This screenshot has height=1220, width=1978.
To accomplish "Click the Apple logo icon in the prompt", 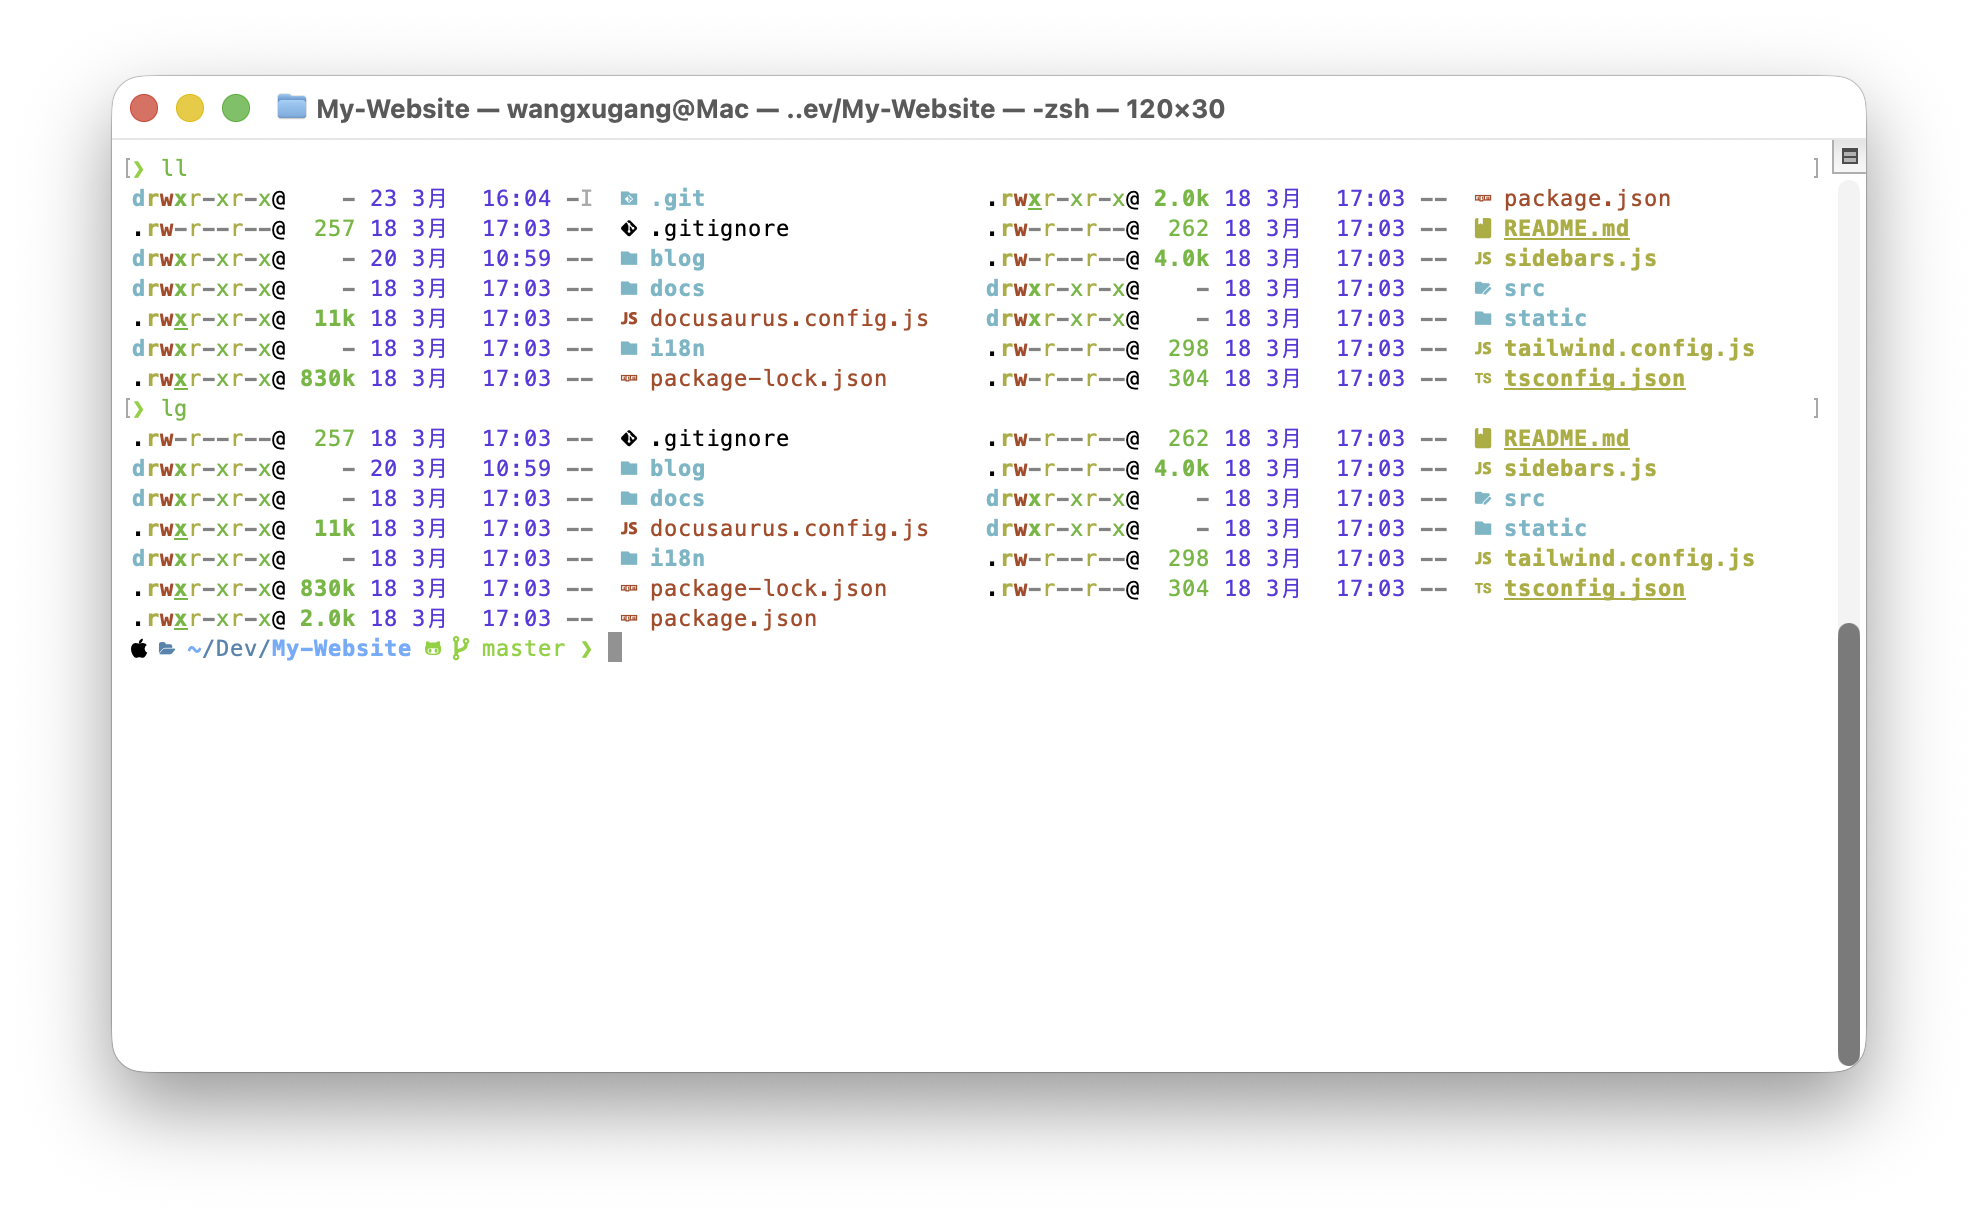I will click(139, 649).
